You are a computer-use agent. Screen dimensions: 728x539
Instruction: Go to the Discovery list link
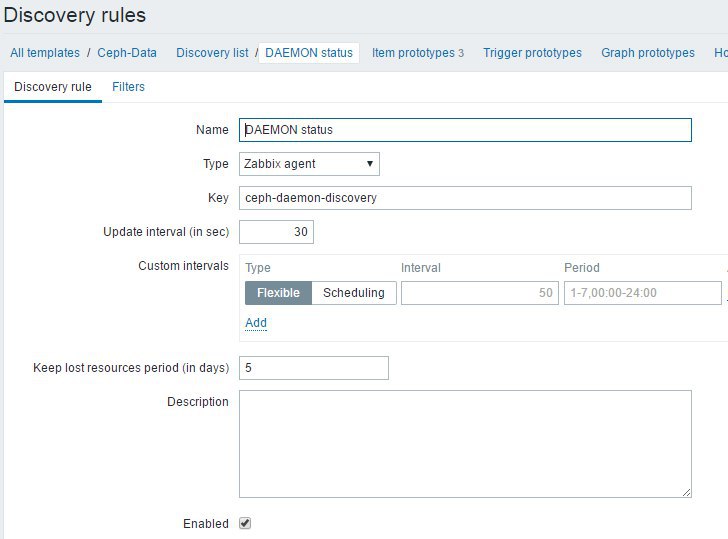[x=212, y=53]
